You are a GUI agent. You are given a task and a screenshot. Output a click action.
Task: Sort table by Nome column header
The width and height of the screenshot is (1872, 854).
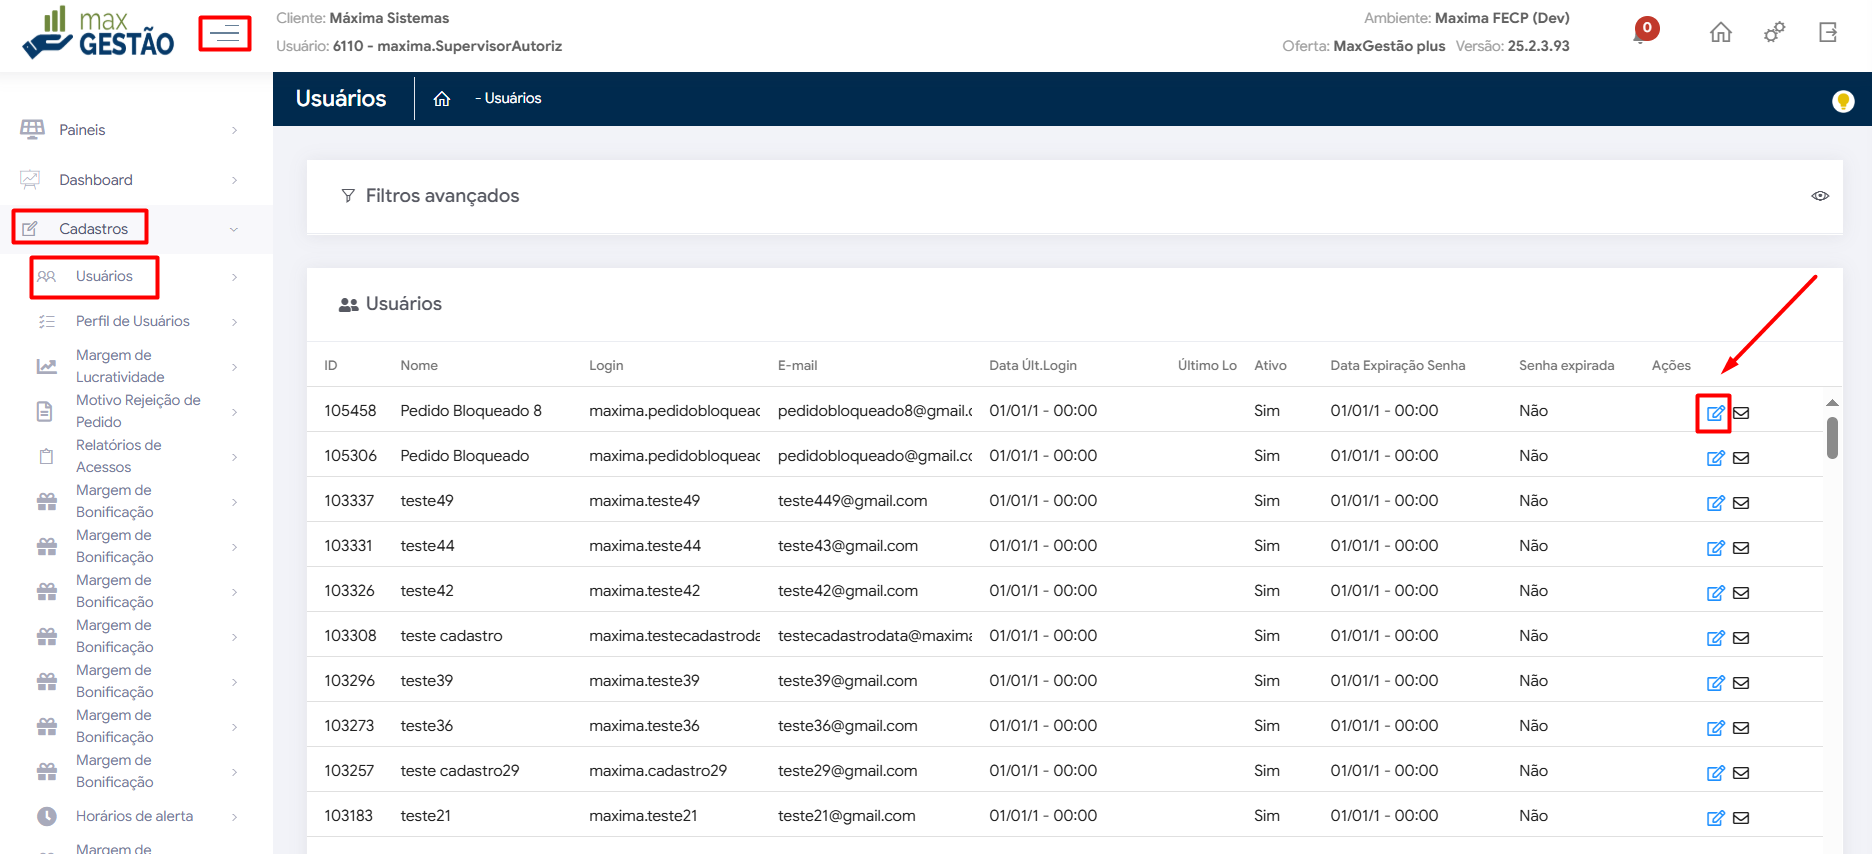(419, 366)
